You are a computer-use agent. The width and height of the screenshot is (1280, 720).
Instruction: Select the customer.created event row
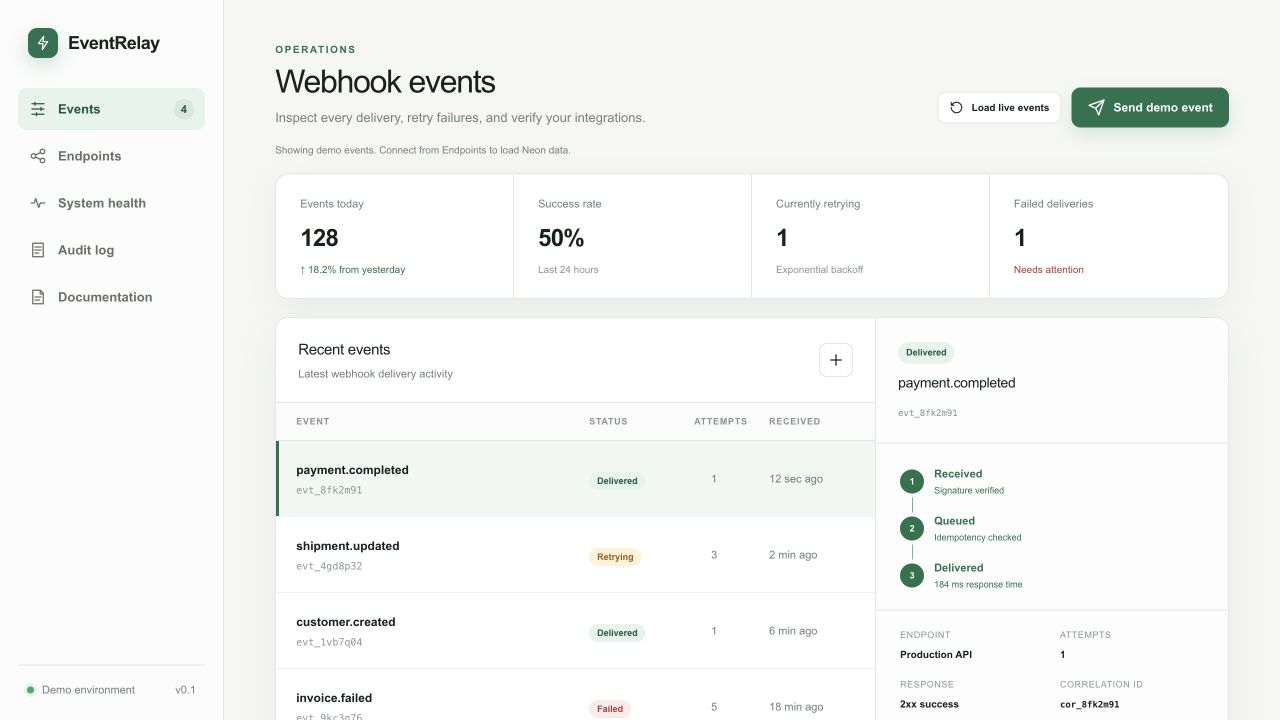pyautogui.click(x=575, y=631)
